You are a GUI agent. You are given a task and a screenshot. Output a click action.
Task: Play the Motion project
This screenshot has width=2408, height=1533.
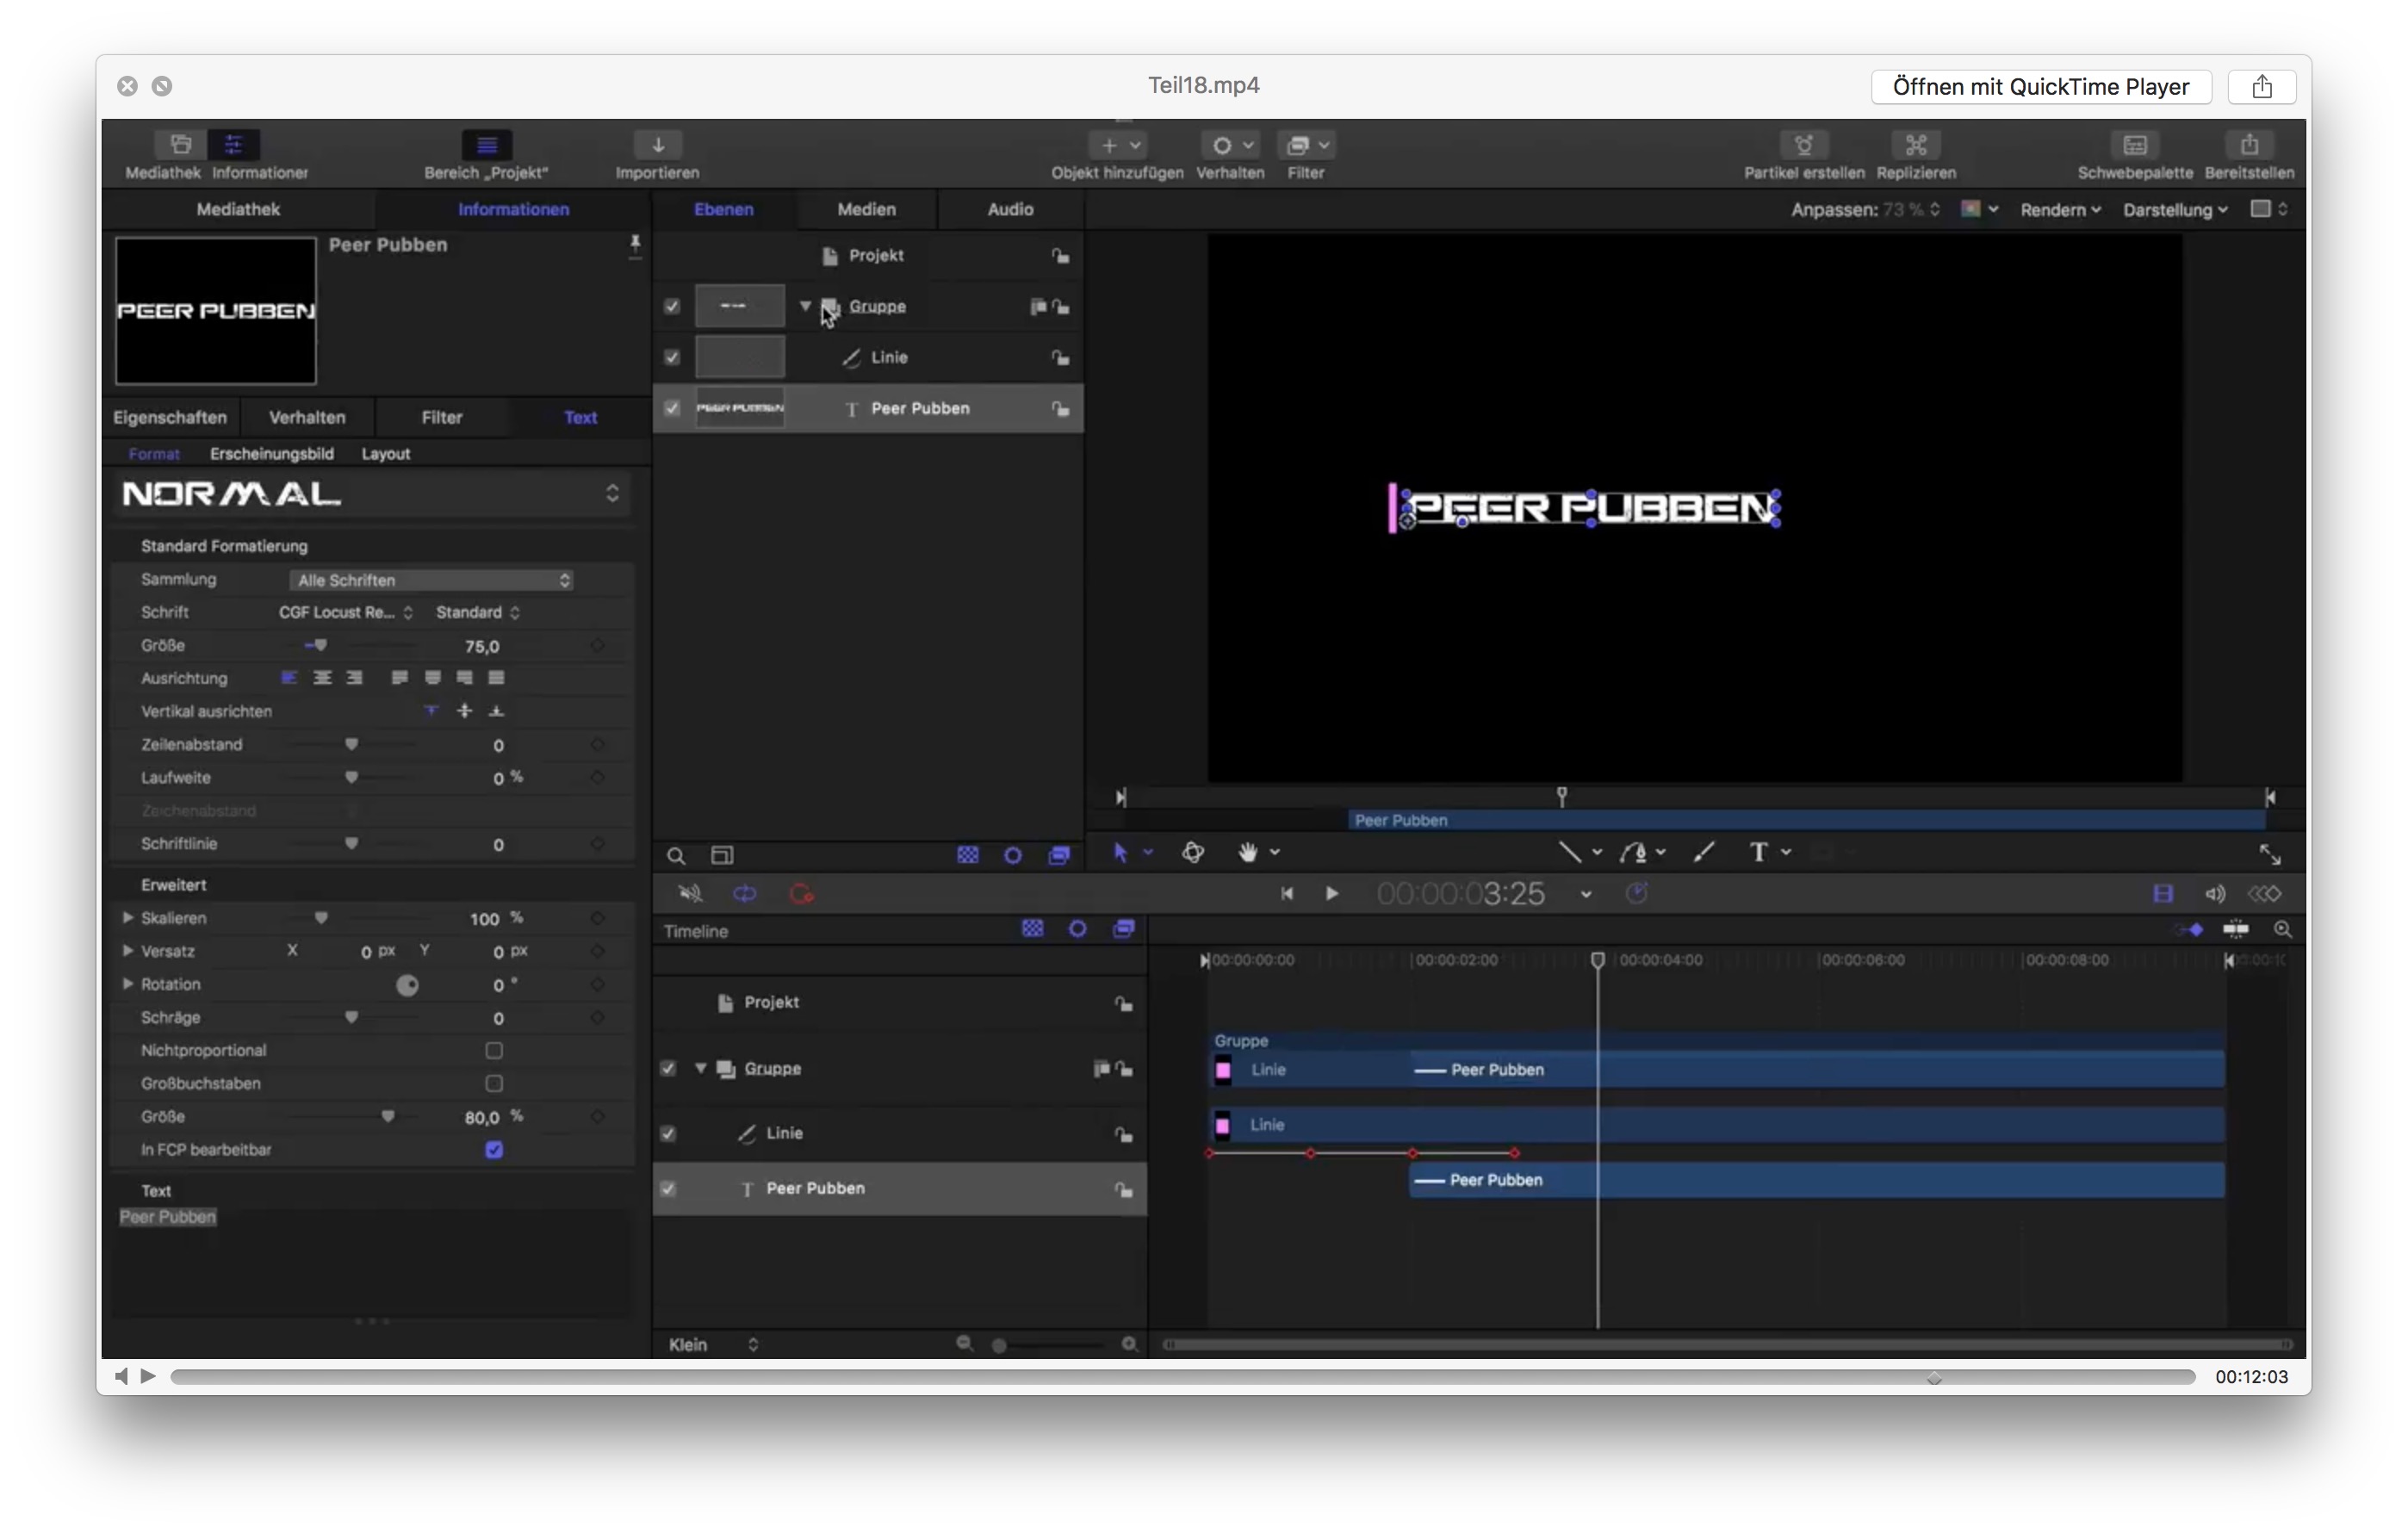coord(1331,893)
